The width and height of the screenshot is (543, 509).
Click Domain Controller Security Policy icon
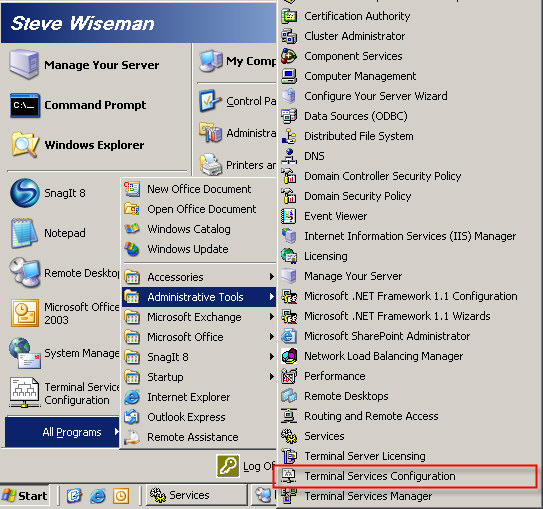pos(289,176)
